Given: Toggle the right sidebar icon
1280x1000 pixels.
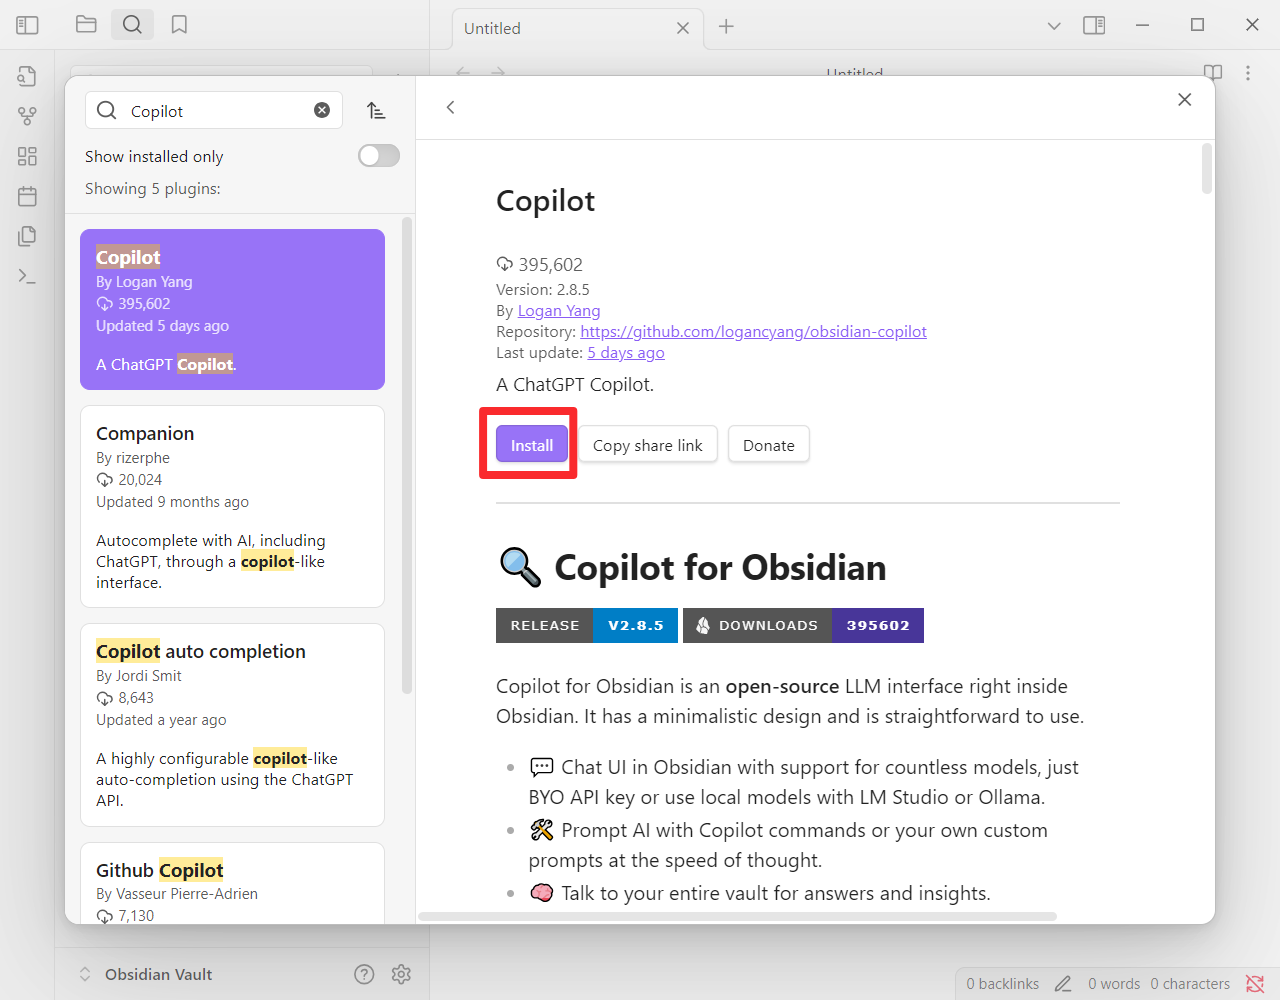Looking at the screenshot, I should pos(1094,25).
